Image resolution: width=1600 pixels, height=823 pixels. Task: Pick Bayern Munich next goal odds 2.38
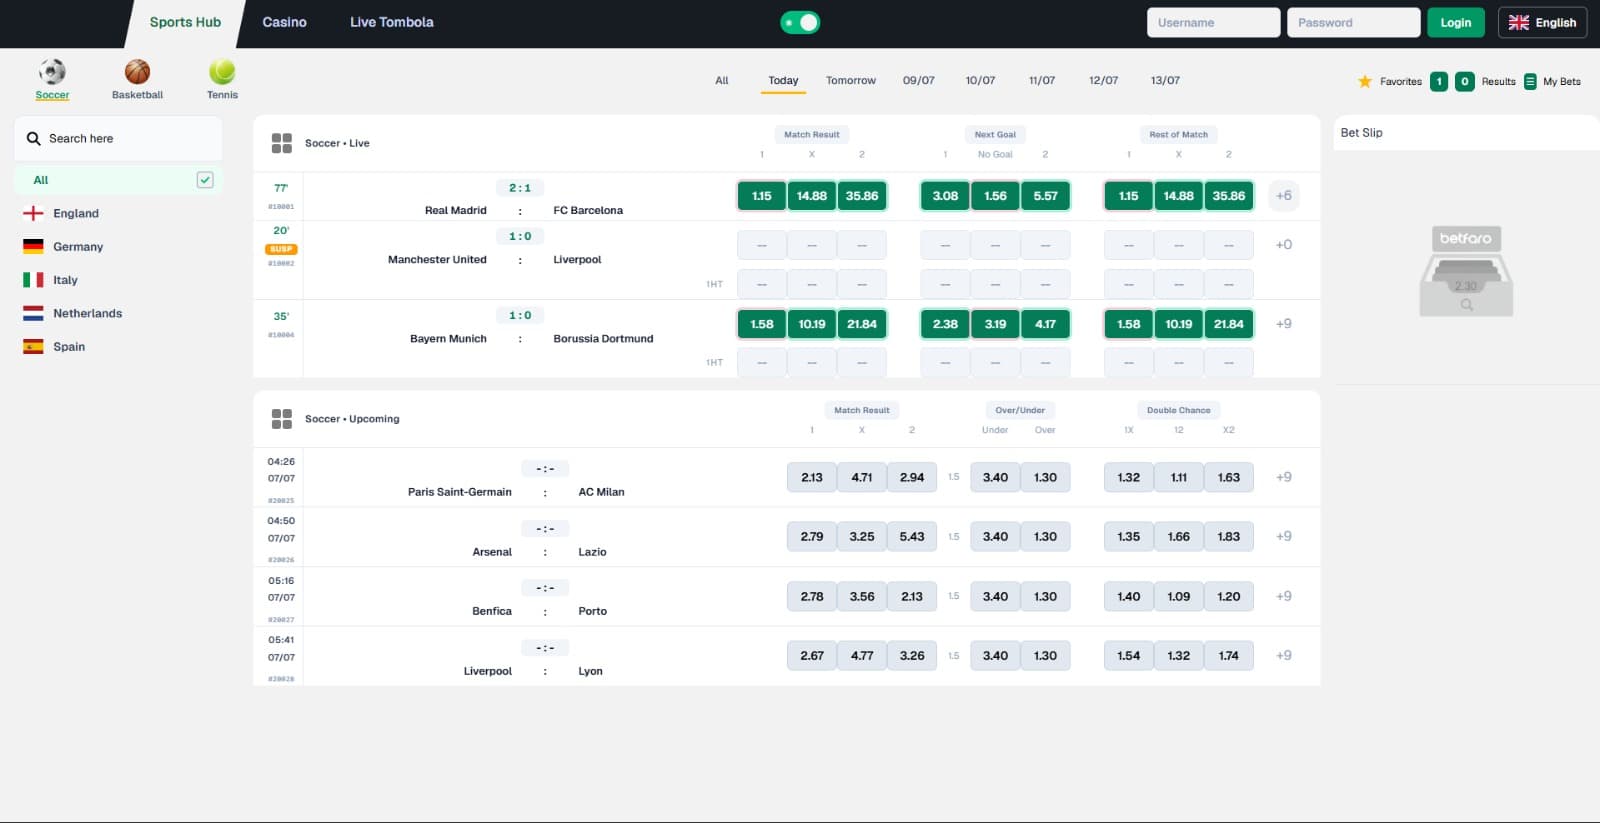point(945,324)
